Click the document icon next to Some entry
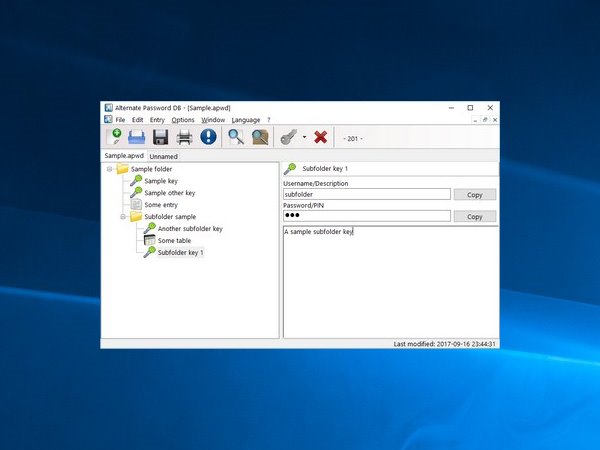Image resolution: width=600 pixels, height=450 pixels. click(x=136, y=205)
